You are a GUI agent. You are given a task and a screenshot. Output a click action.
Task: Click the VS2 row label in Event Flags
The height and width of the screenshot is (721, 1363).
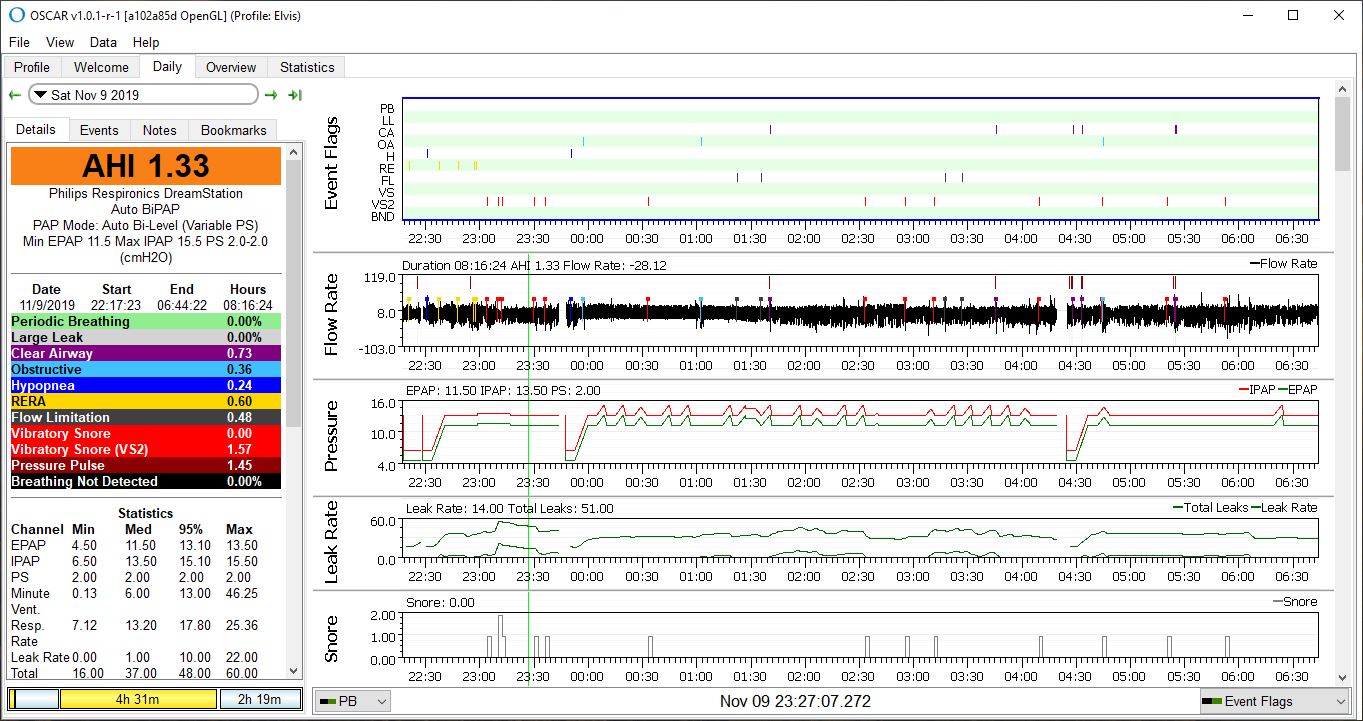click(x=383, y=204)
